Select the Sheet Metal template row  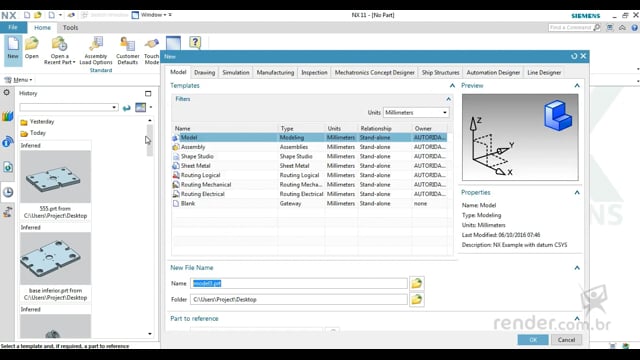(x=309, y=166)
